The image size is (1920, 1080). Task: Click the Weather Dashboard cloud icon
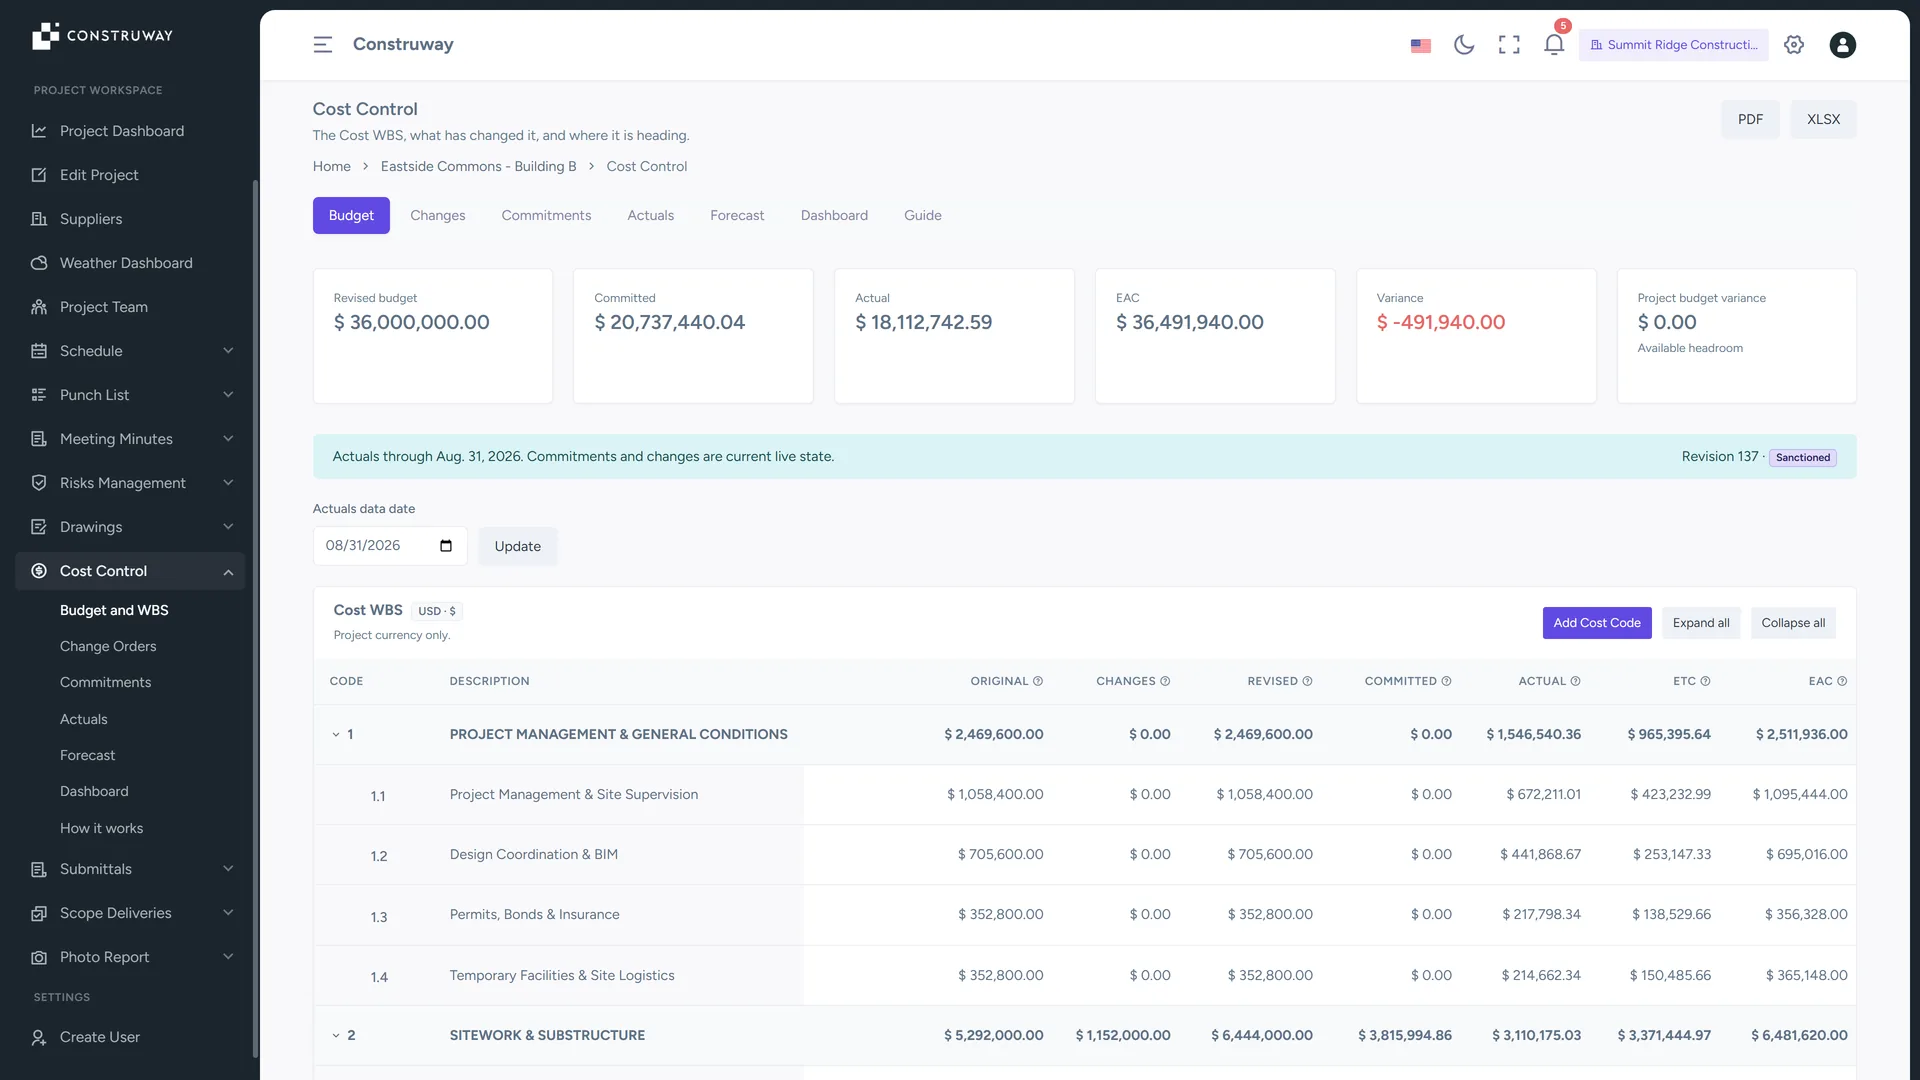39,263
